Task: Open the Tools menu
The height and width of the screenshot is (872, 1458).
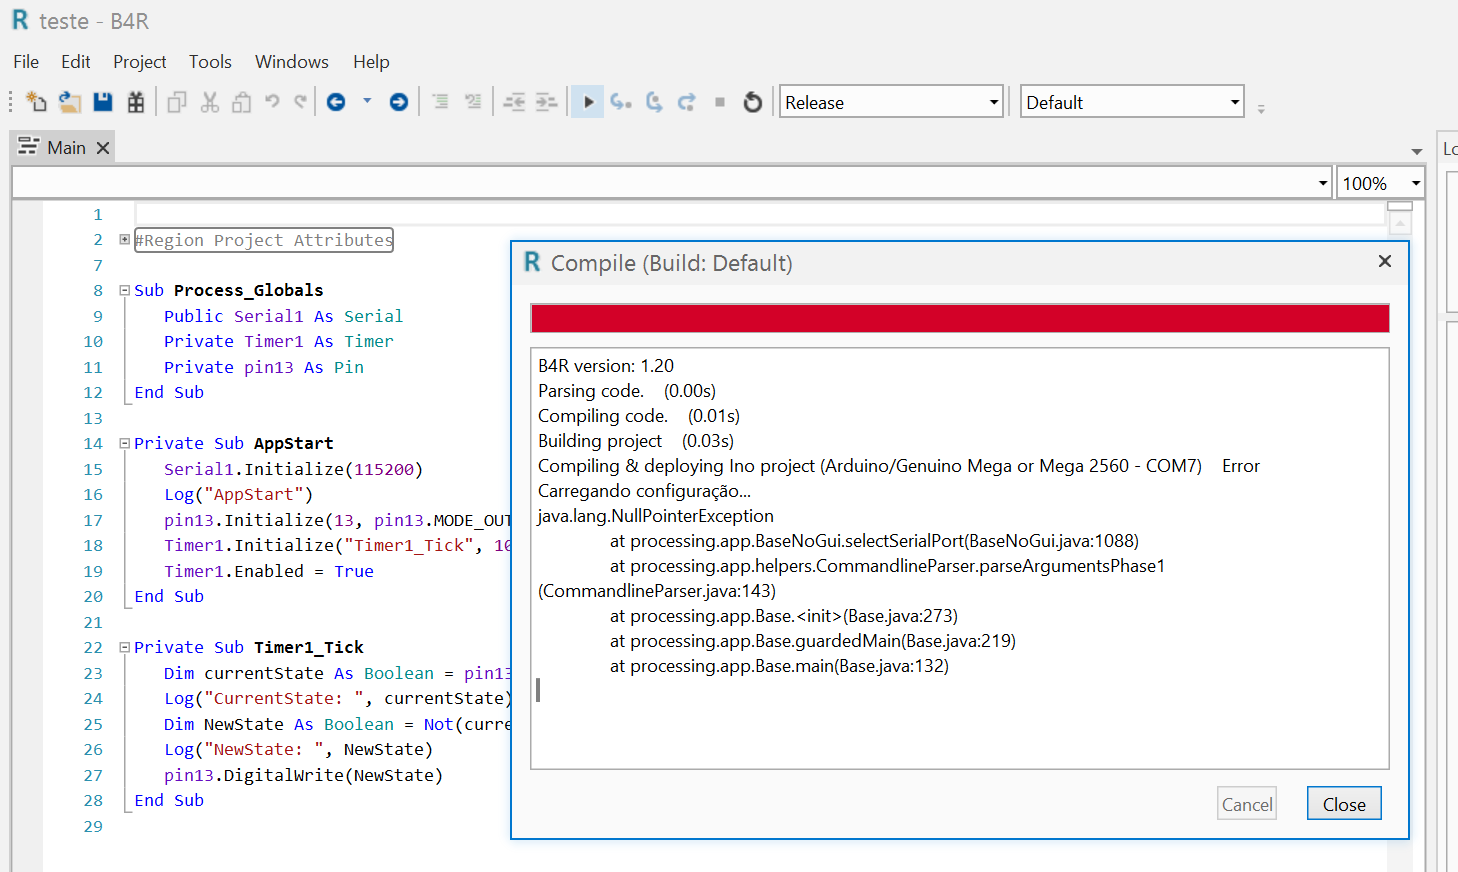Action: point(210,62)
